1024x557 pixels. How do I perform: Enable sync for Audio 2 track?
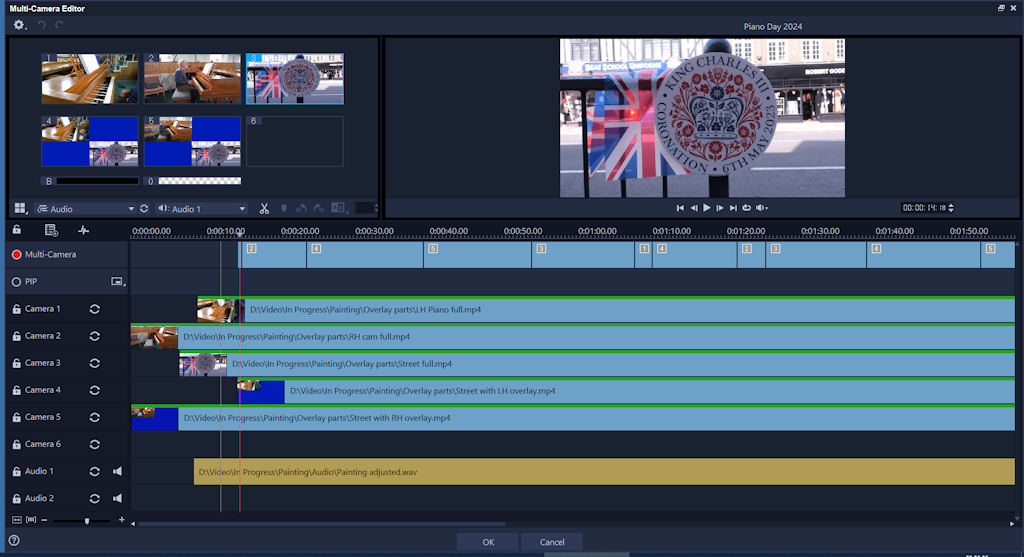click(95, 498)
